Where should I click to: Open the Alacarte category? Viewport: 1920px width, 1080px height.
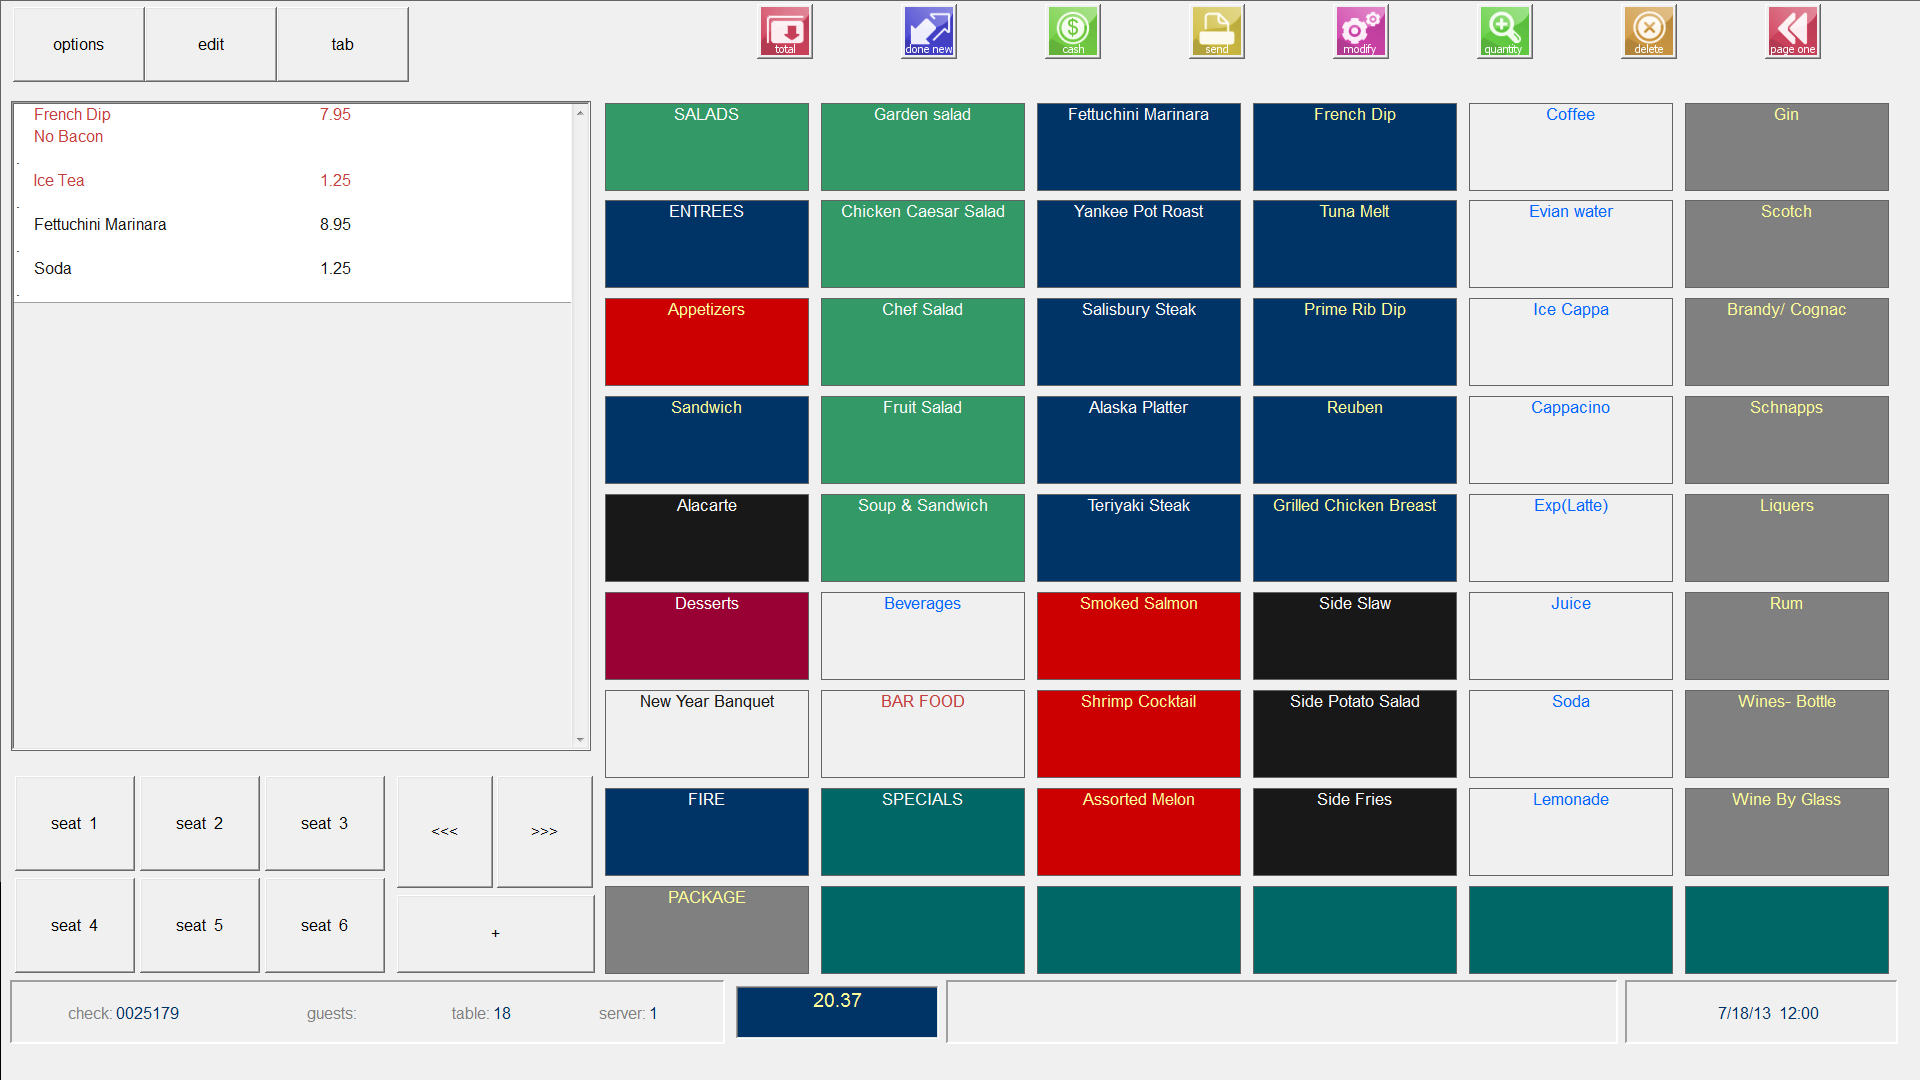(707, 538)
